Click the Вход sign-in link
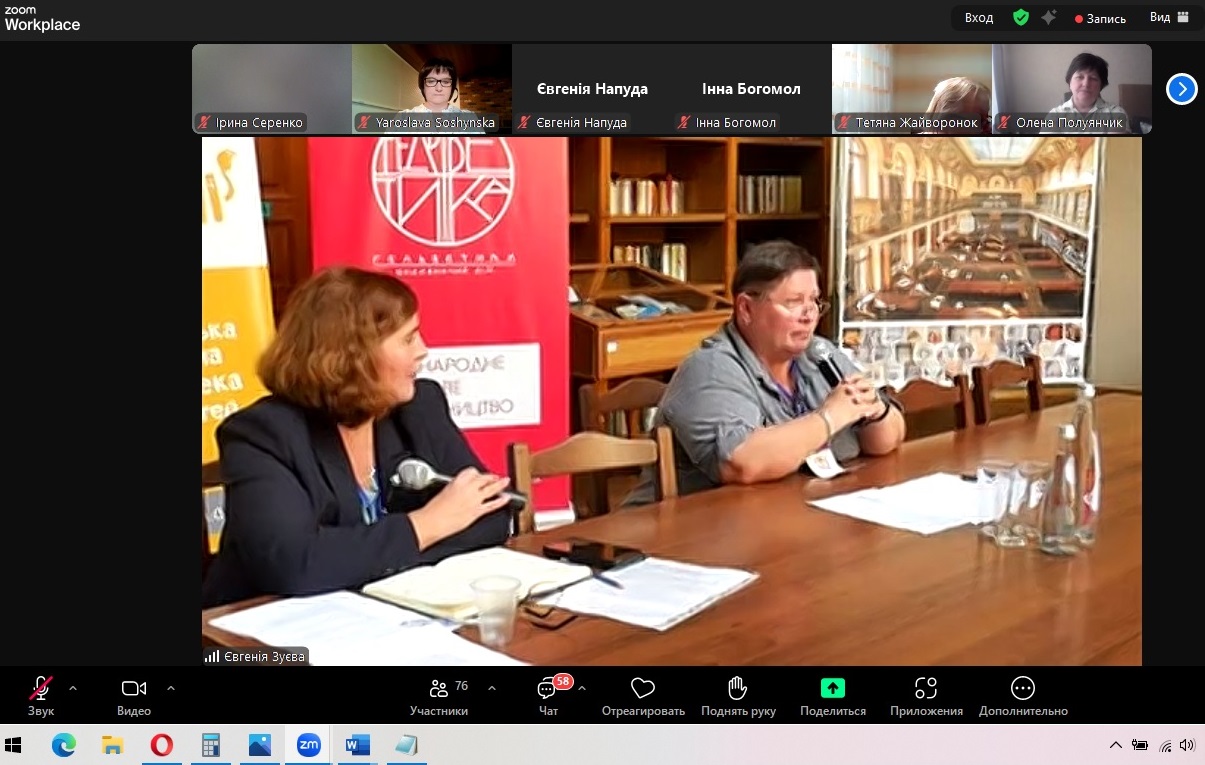Viewport: 1205px width, 765px height. pos(979,17)
